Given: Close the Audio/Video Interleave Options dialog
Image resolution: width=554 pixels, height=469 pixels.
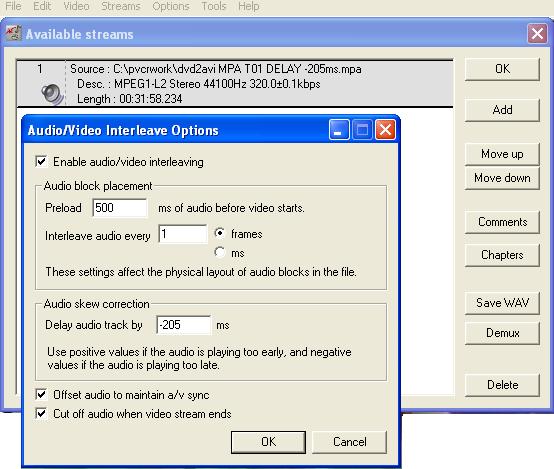Looking at the screenshot, I should tap(385, 130).
